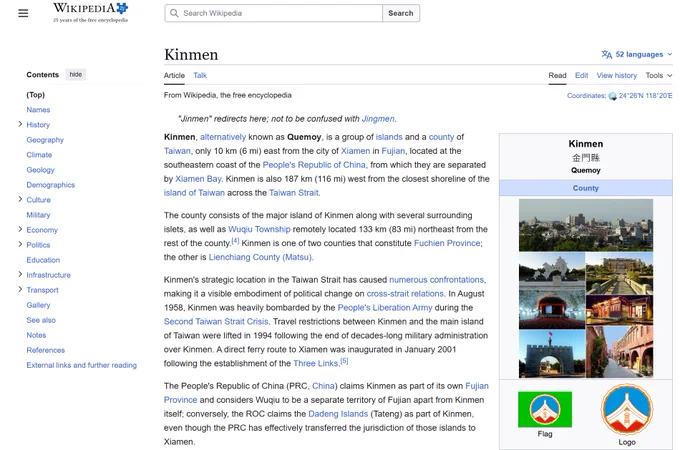This screenshot has width=680, height=450.
Task: Select the Edit tab
Action: click(x=582, y=75)
